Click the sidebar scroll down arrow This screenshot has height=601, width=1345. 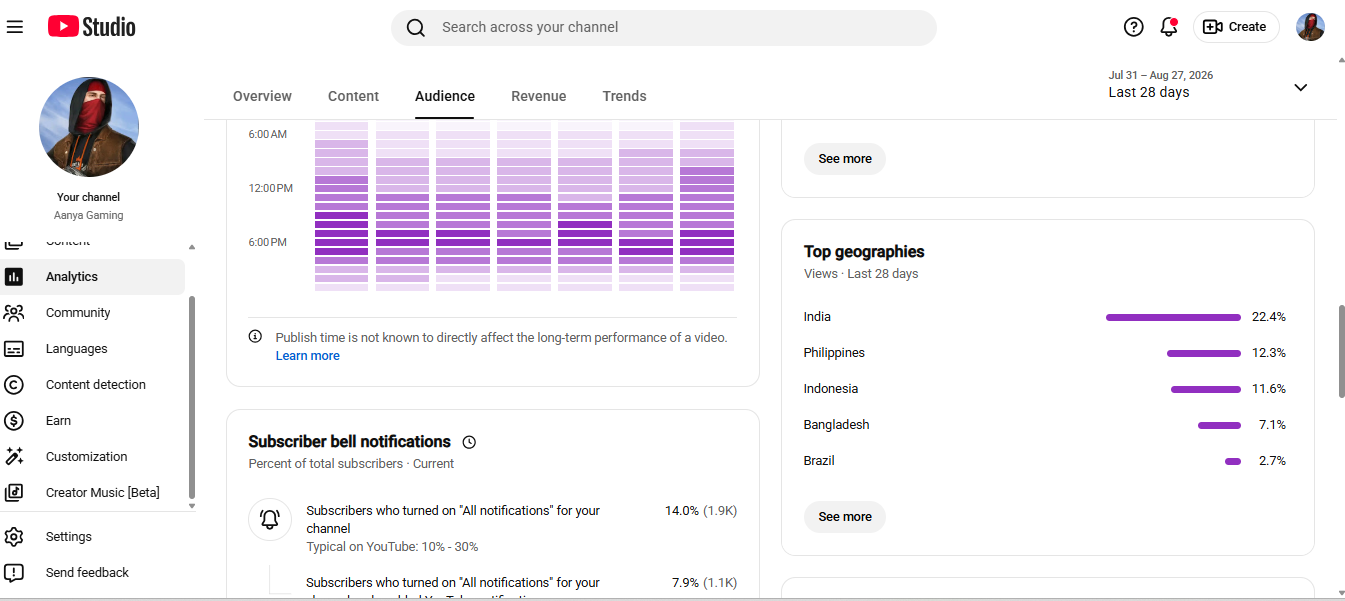192,506
